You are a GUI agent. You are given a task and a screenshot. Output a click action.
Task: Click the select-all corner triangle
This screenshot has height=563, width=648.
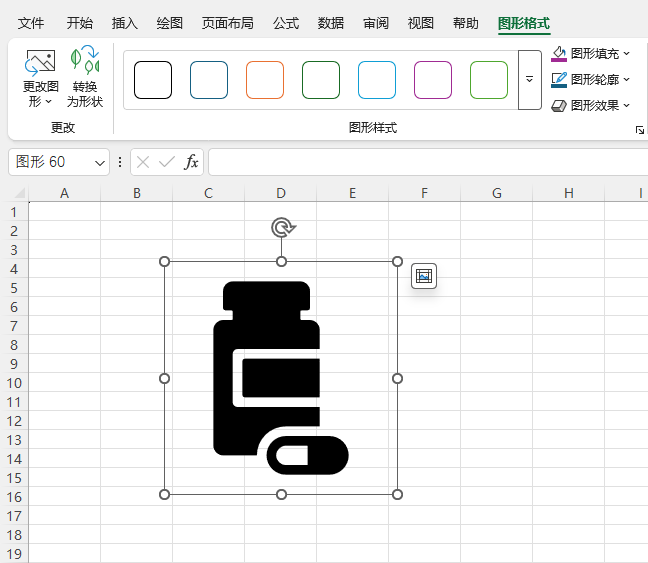19,193
